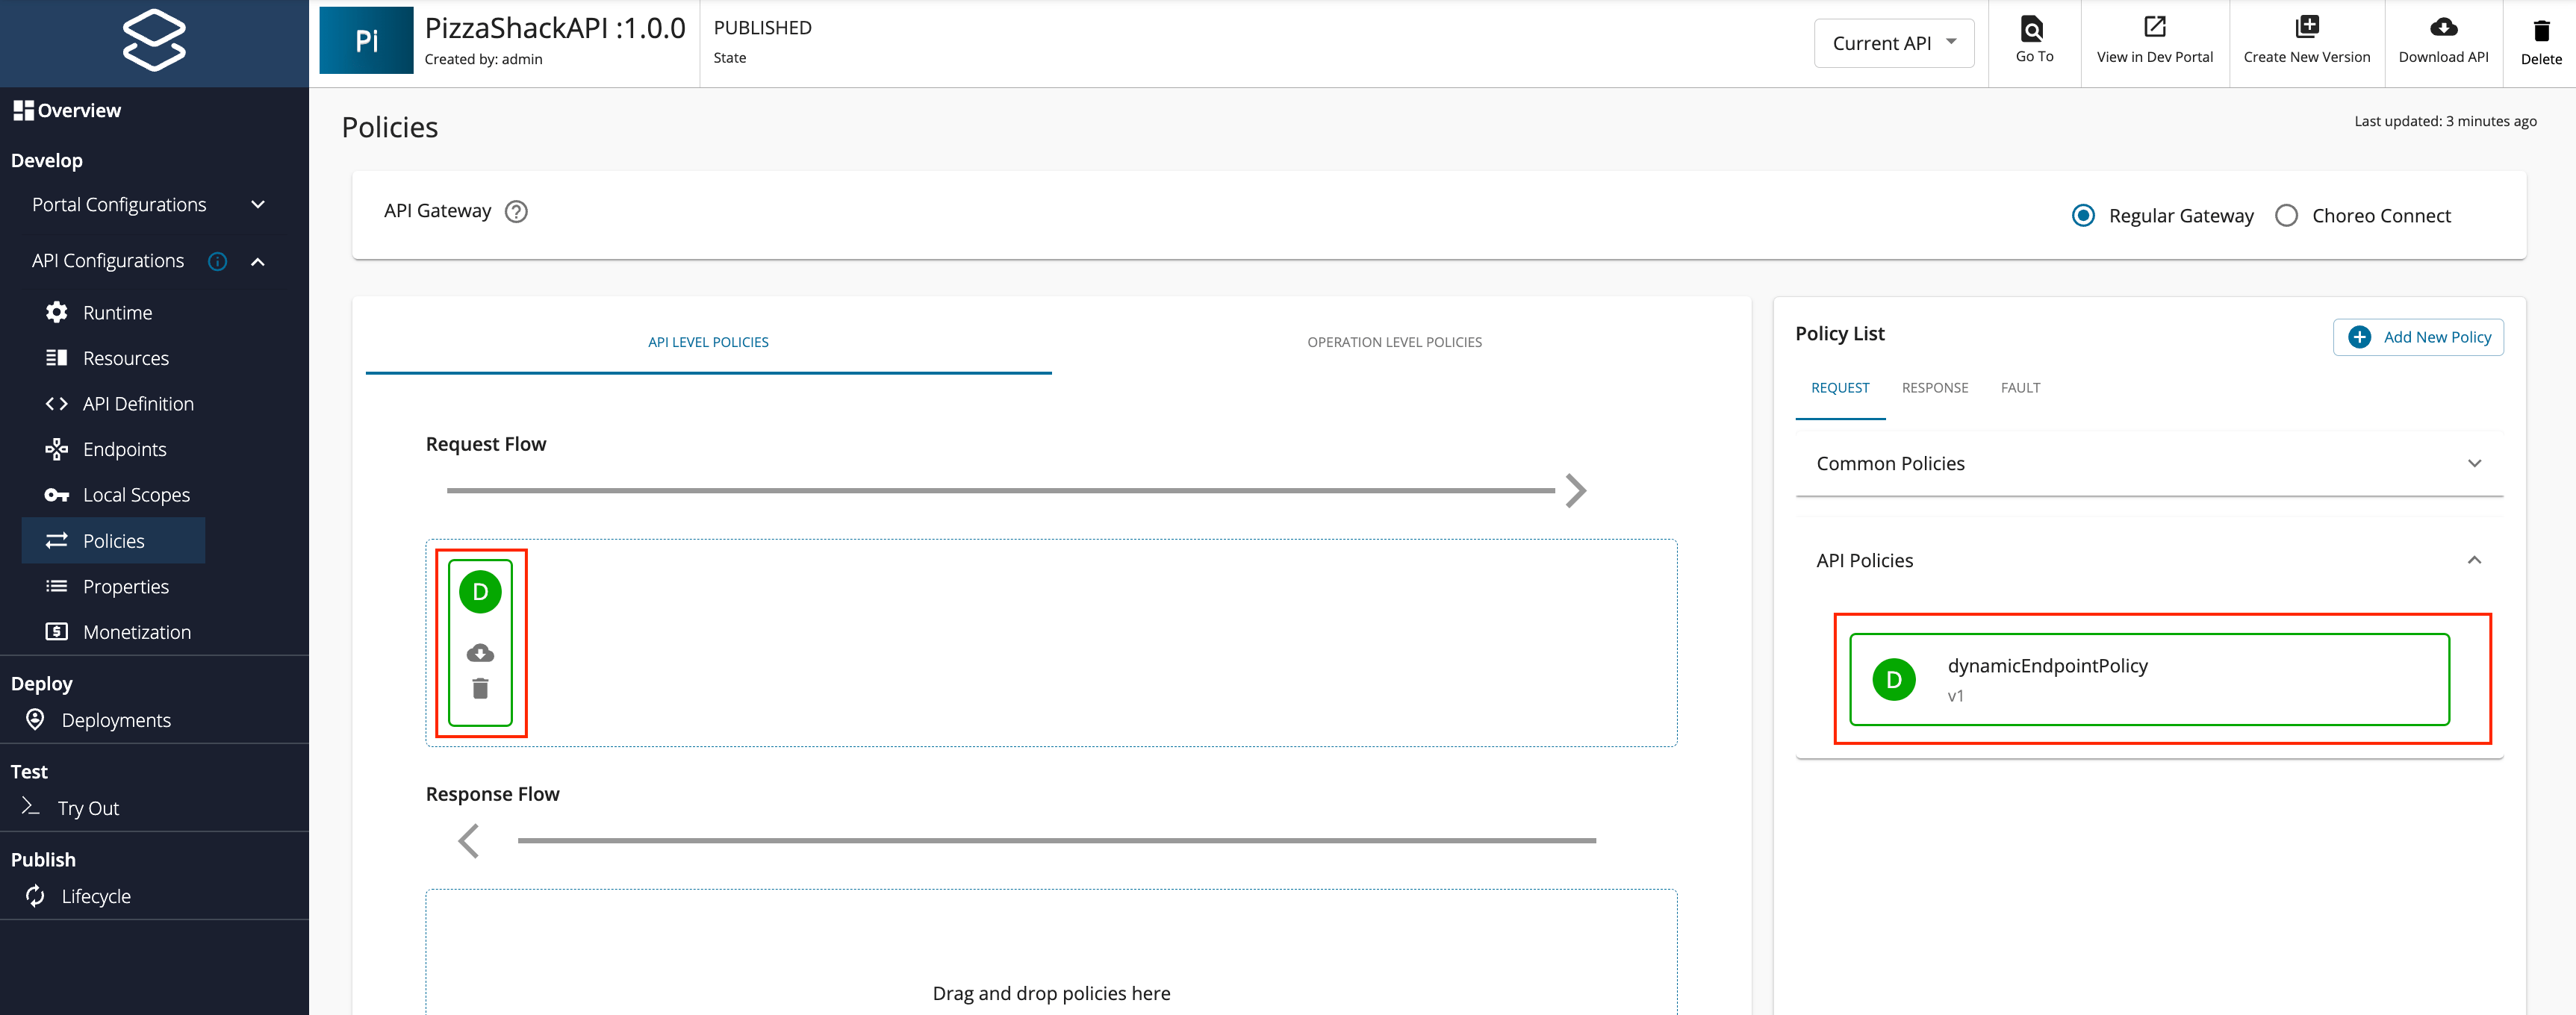2576x1015 pixels.
Task: Download the attached policy in Request Flow
Action: coord(480,652)
